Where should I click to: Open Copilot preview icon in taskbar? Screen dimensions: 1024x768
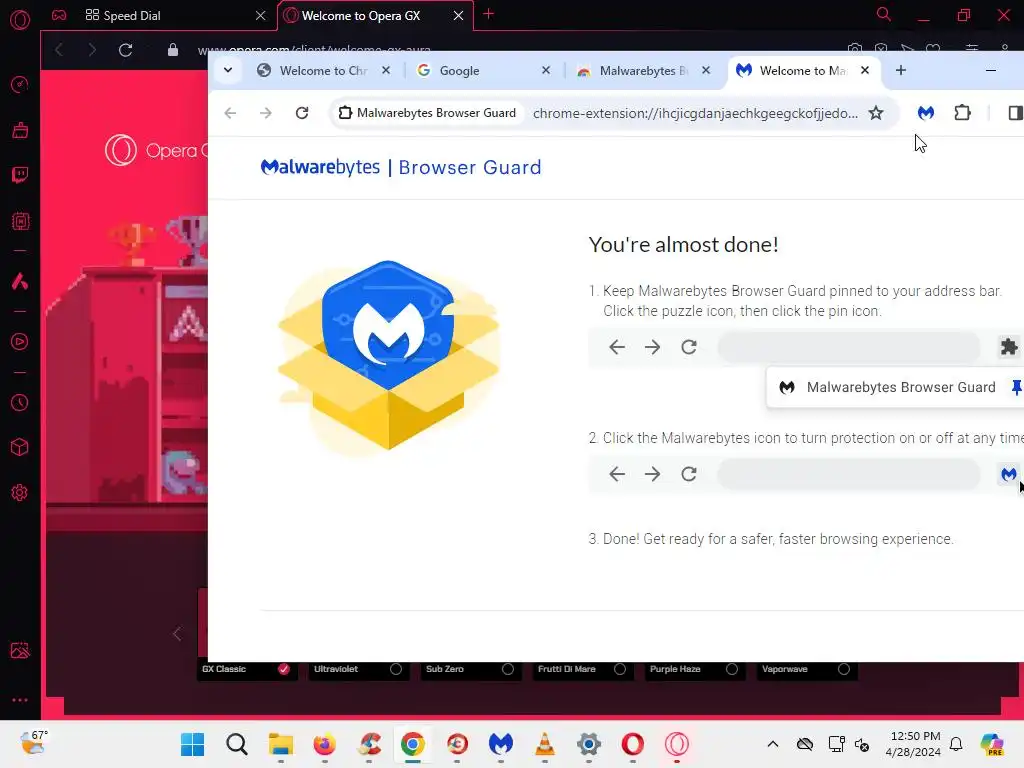click(x=991, y=744)
